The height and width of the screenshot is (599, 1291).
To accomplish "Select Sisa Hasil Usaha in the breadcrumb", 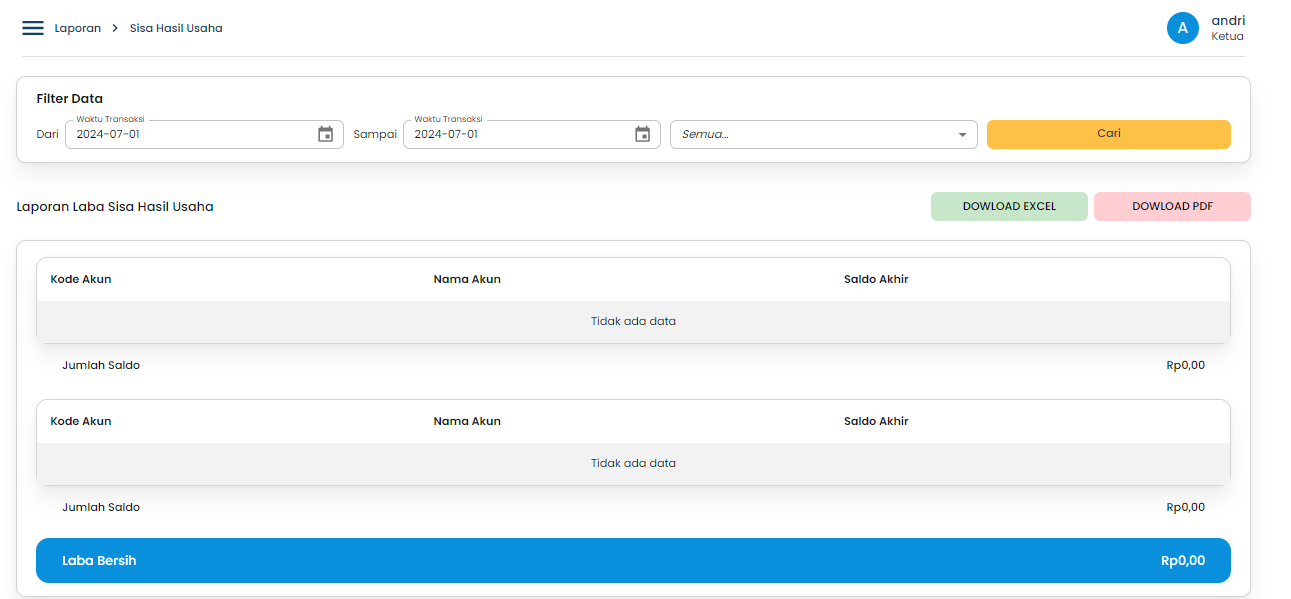I will point(176,28).
